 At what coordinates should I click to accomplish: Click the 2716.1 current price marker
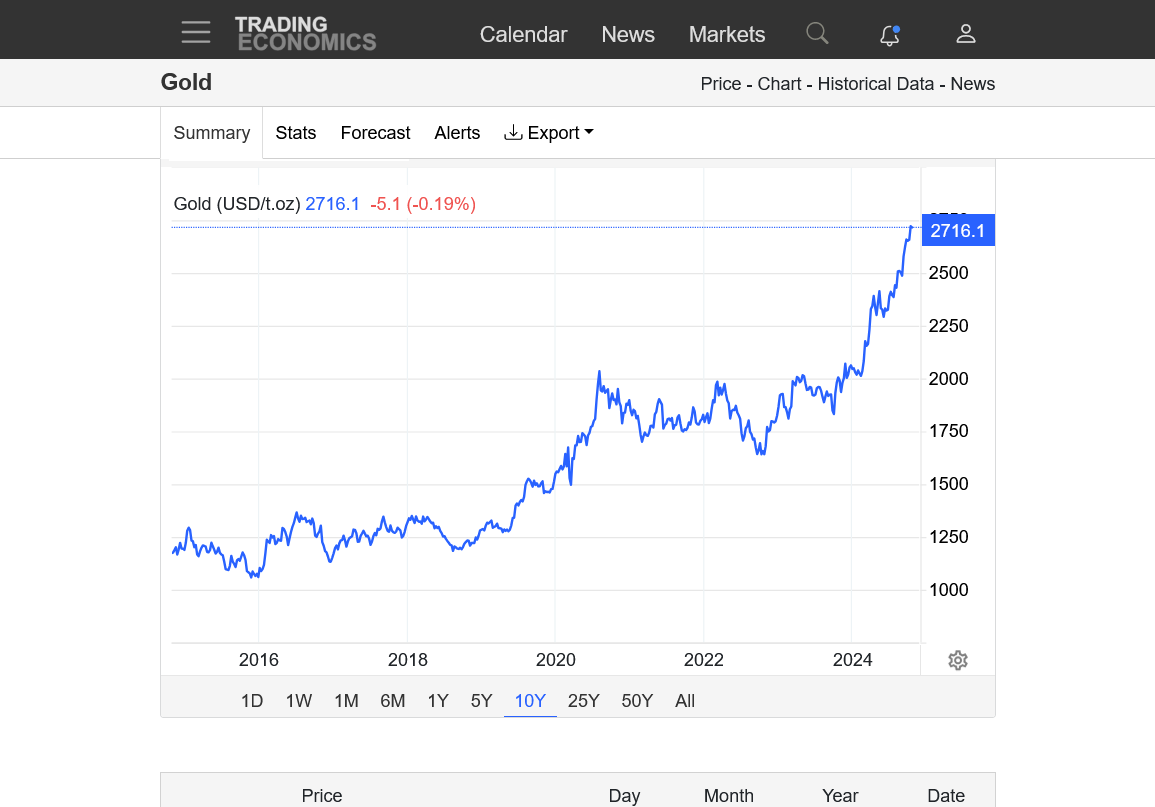tap(957, 231)
